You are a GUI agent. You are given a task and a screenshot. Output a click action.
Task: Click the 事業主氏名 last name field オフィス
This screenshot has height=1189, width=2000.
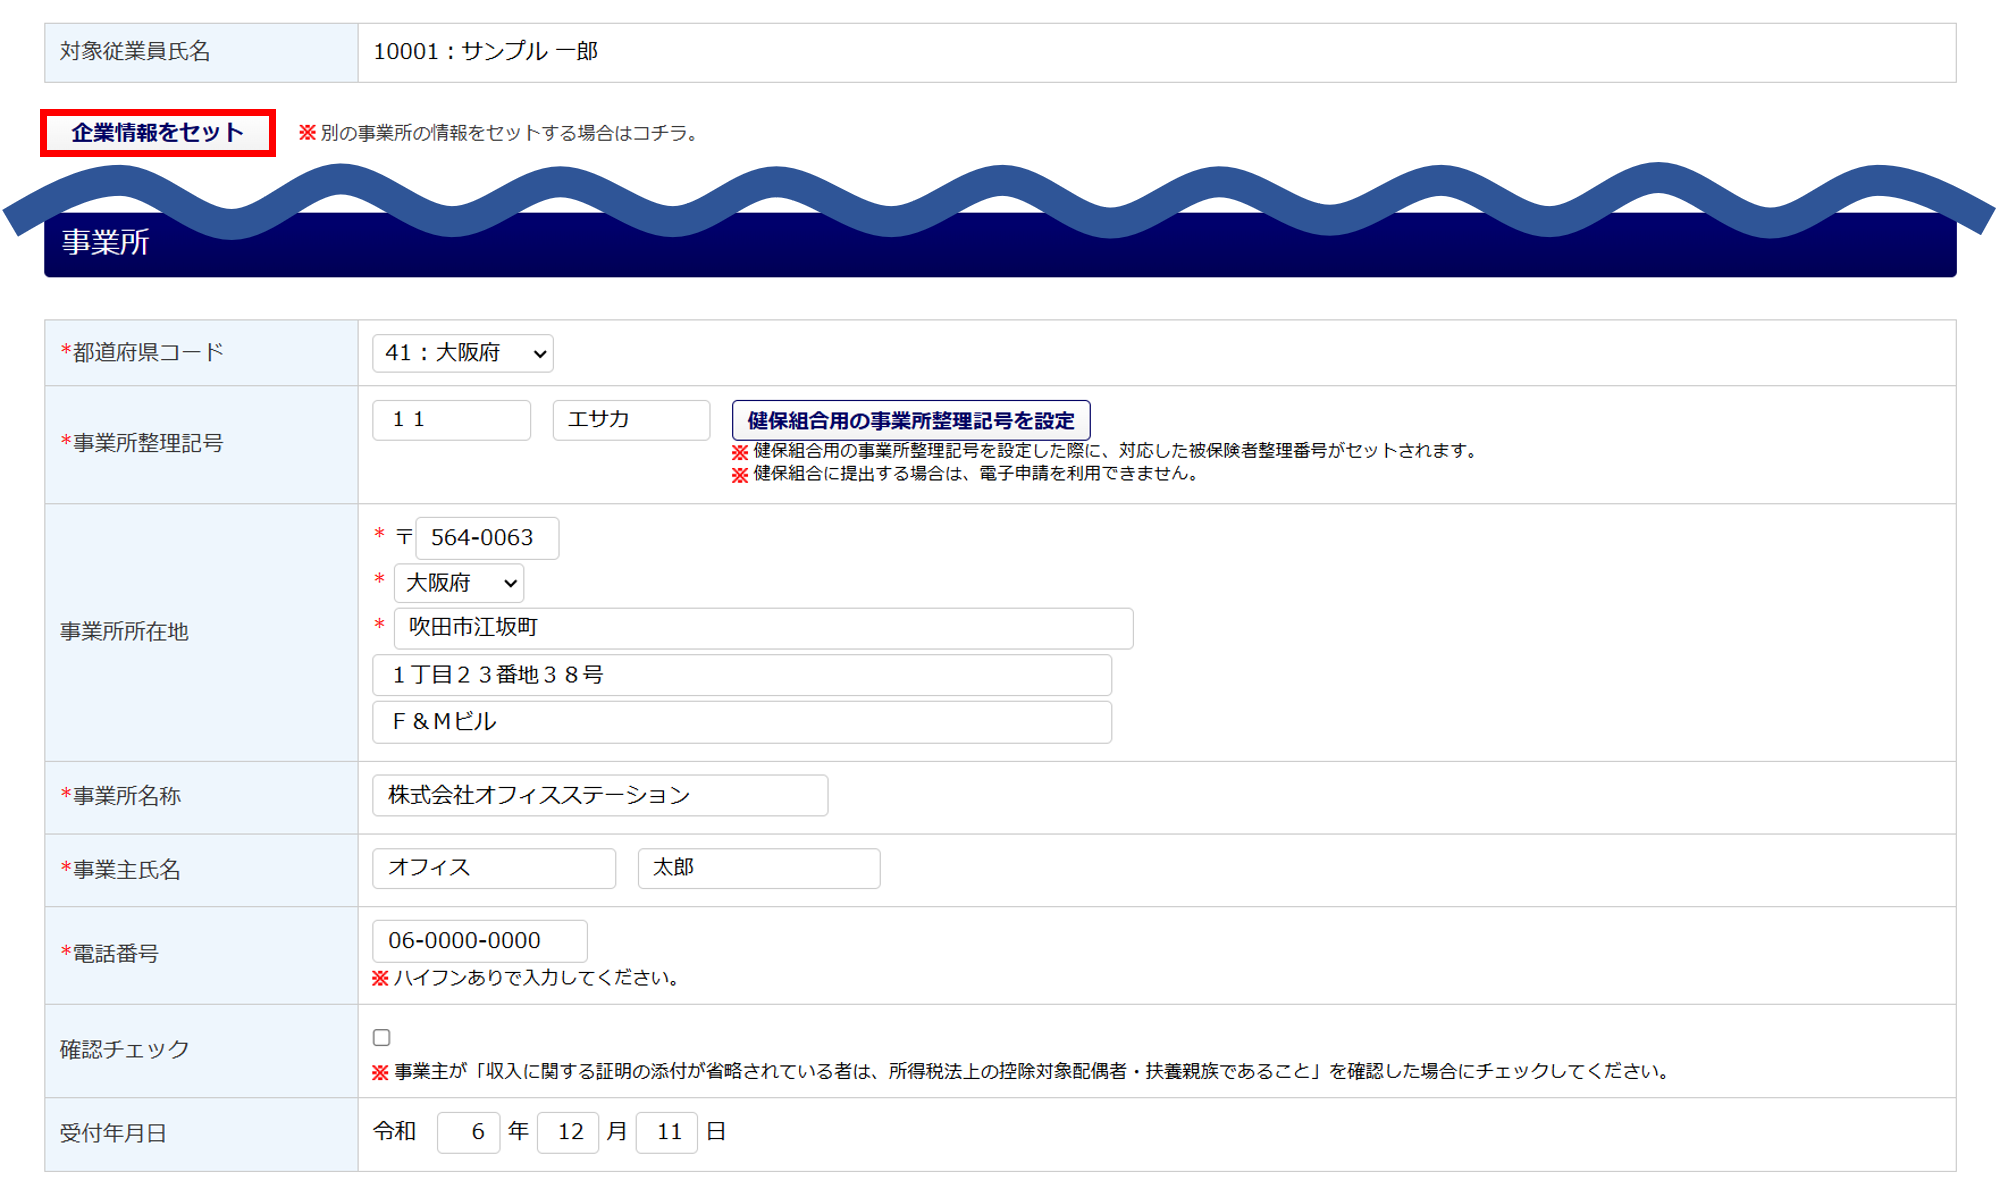tap(493, 868)
